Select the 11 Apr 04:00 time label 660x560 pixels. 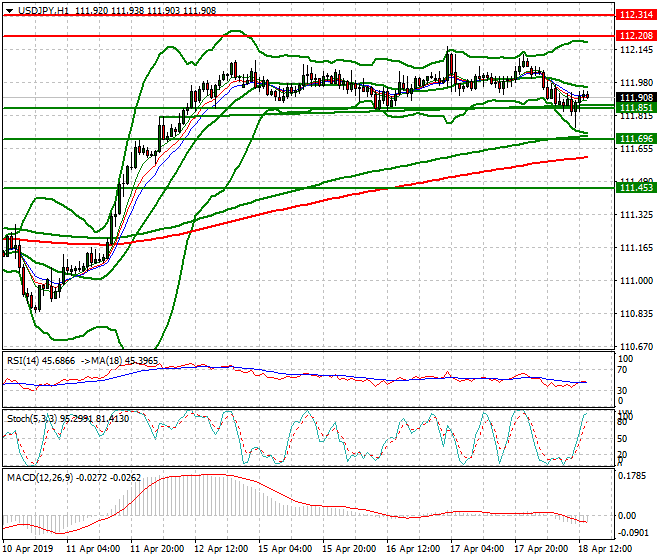pyautogui.click(x=93, y=549)
